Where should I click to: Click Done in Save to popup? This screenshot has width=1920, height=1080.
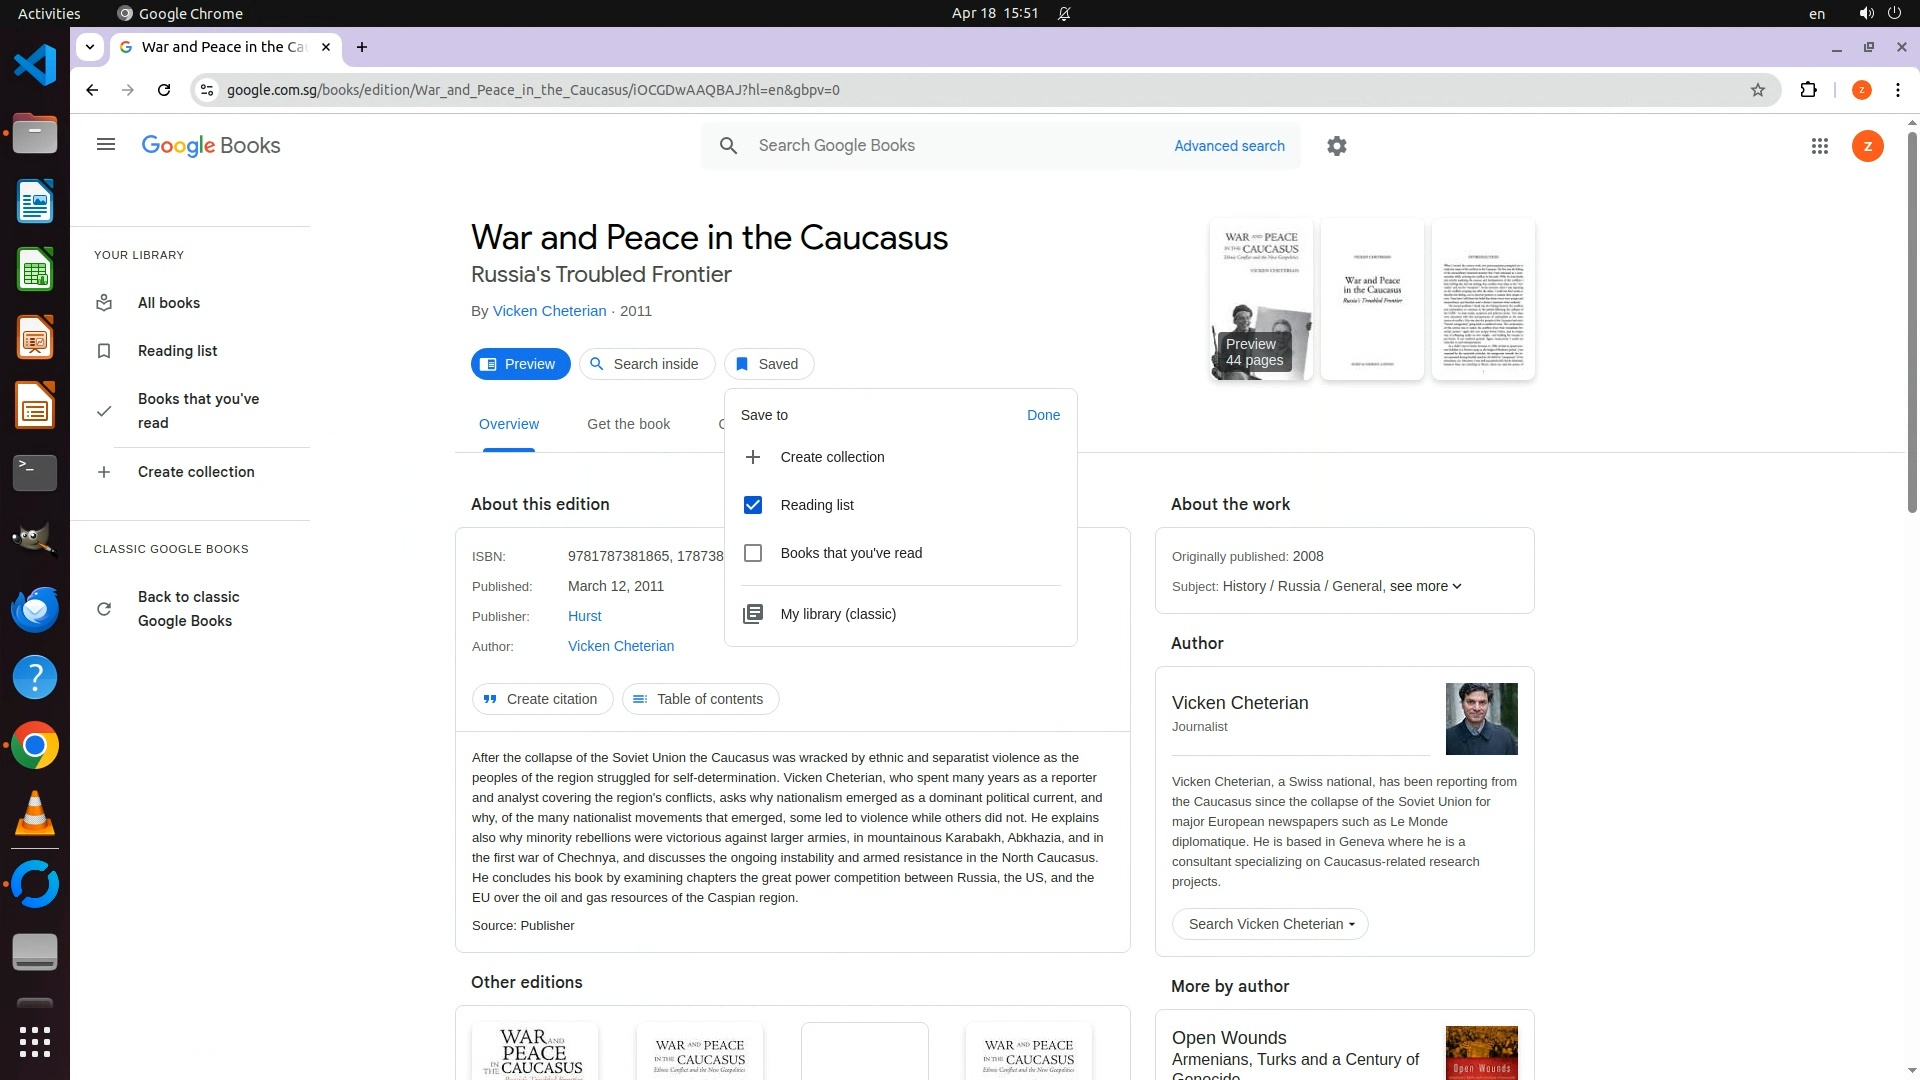[x=1043, y=415]
